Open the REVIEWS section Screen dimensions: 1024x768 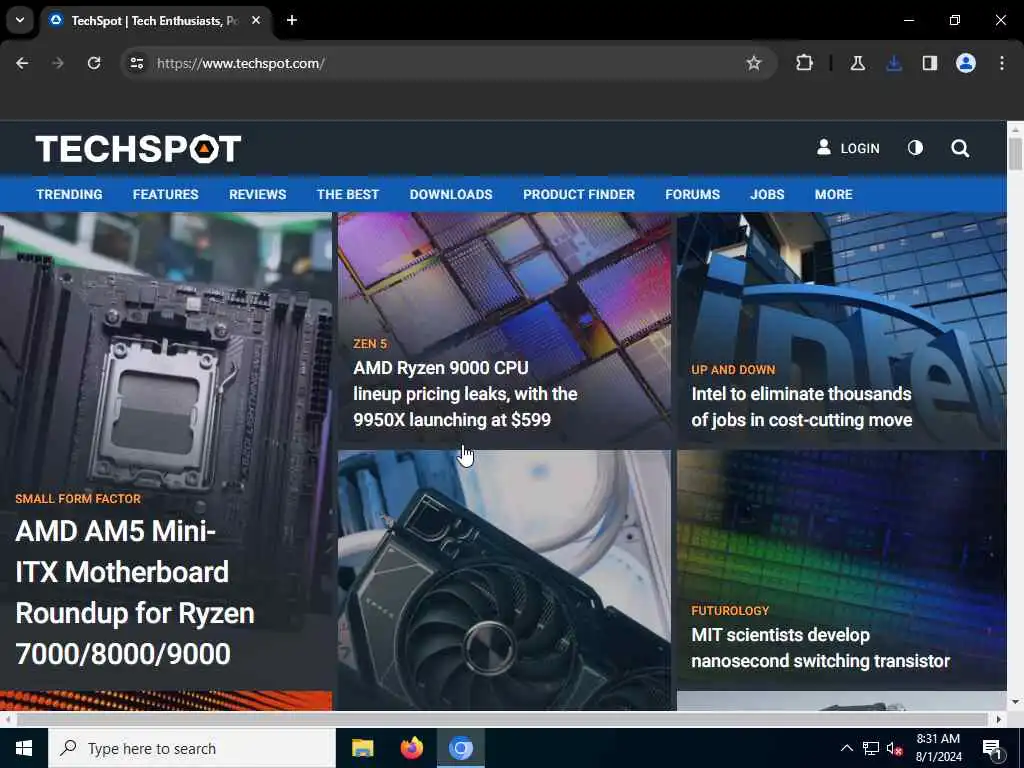point(257,195)
